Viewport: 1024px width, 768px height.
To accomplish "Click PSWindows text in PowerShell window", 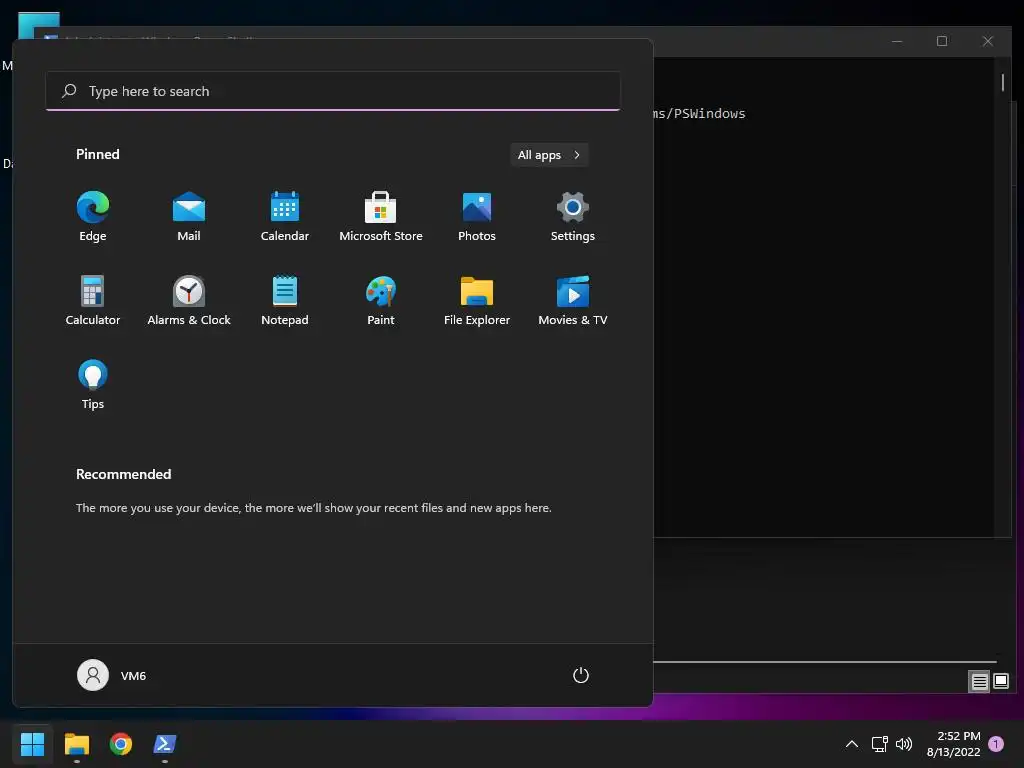I will (x=709, y=114).
